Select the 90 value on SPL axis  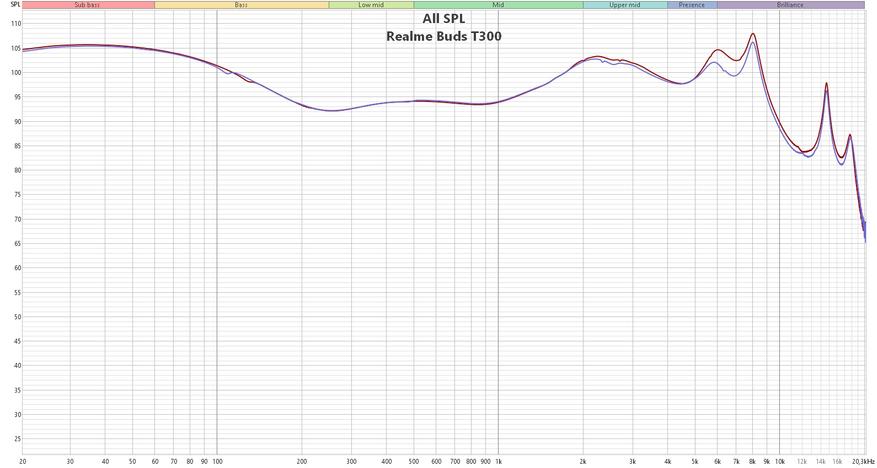[x=17, y=122]
